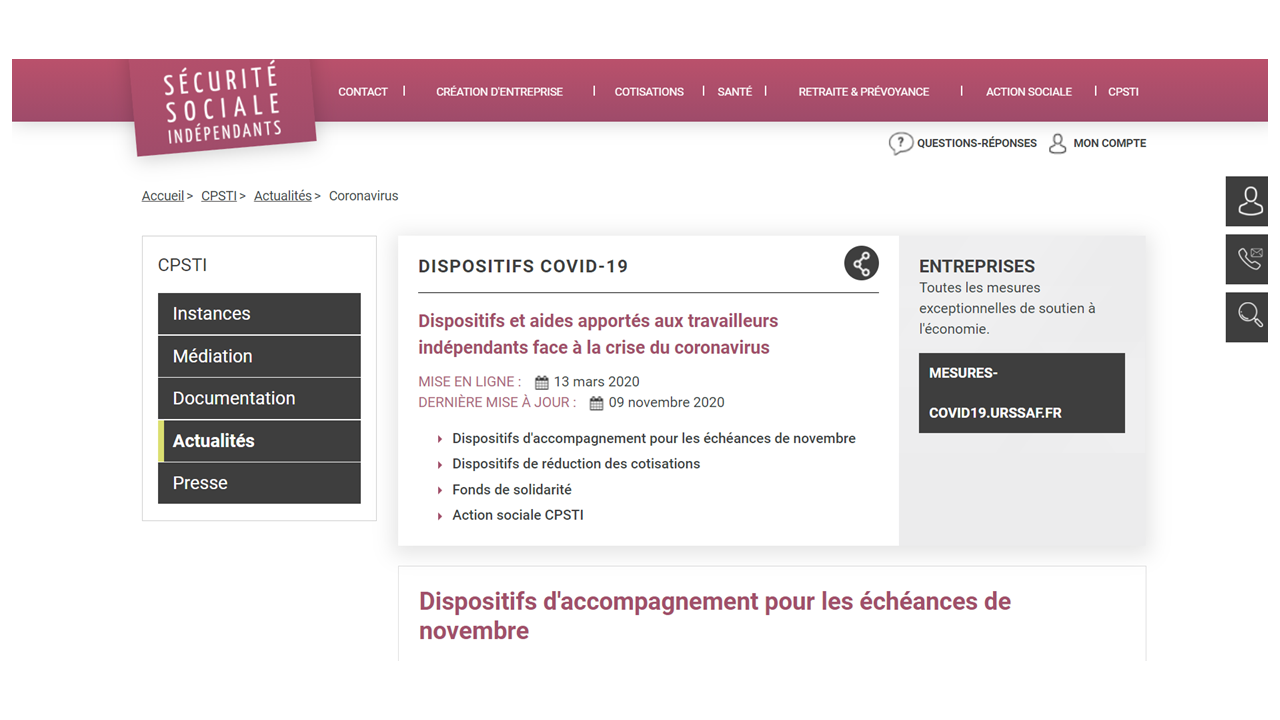The image size is (1280, 720).
Task: Follow the Actualités breadcrumb link
Action: coord(282,196)
